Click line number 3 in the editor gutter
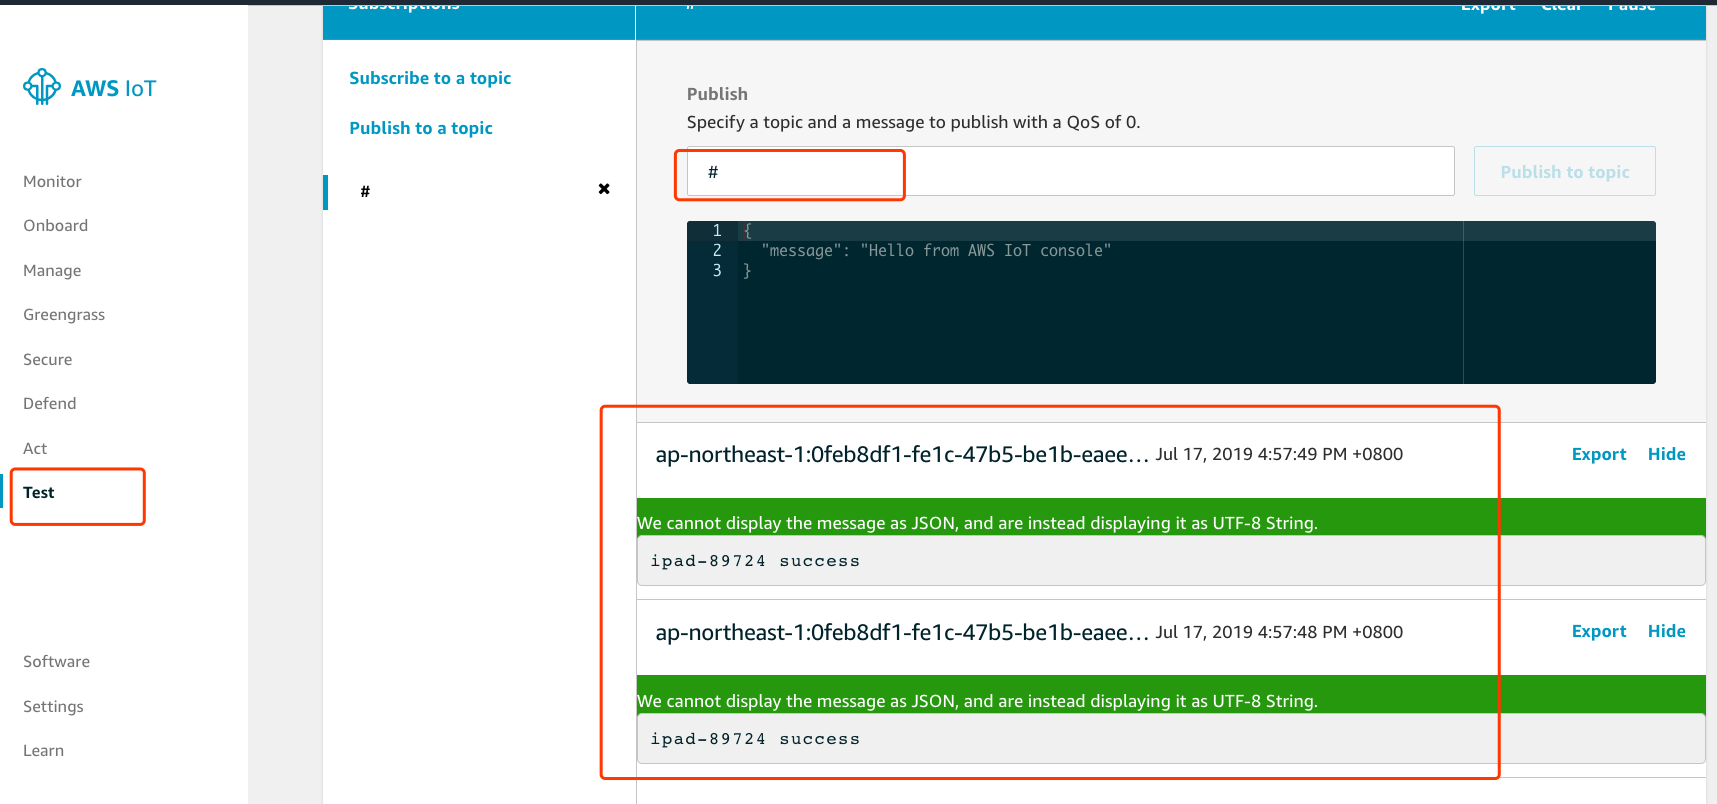1717x804 pixels. (717, 271)
